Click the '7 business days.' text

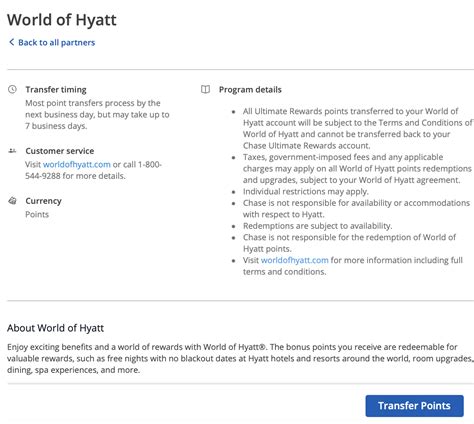click(56, 126)
